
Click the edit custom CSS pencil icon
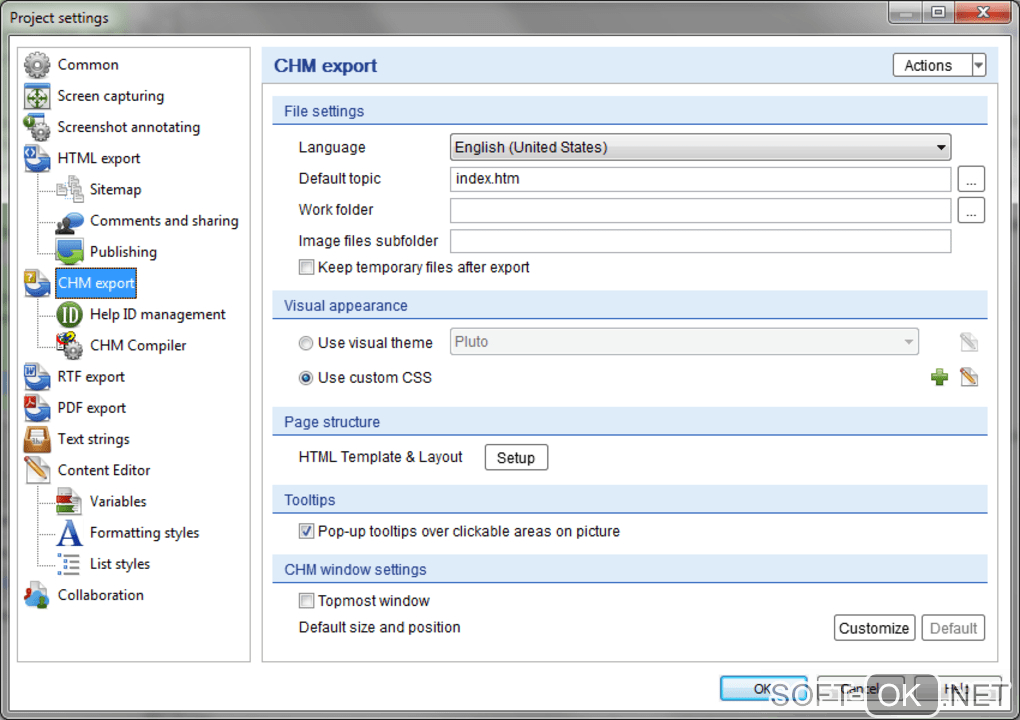point(968,378)
